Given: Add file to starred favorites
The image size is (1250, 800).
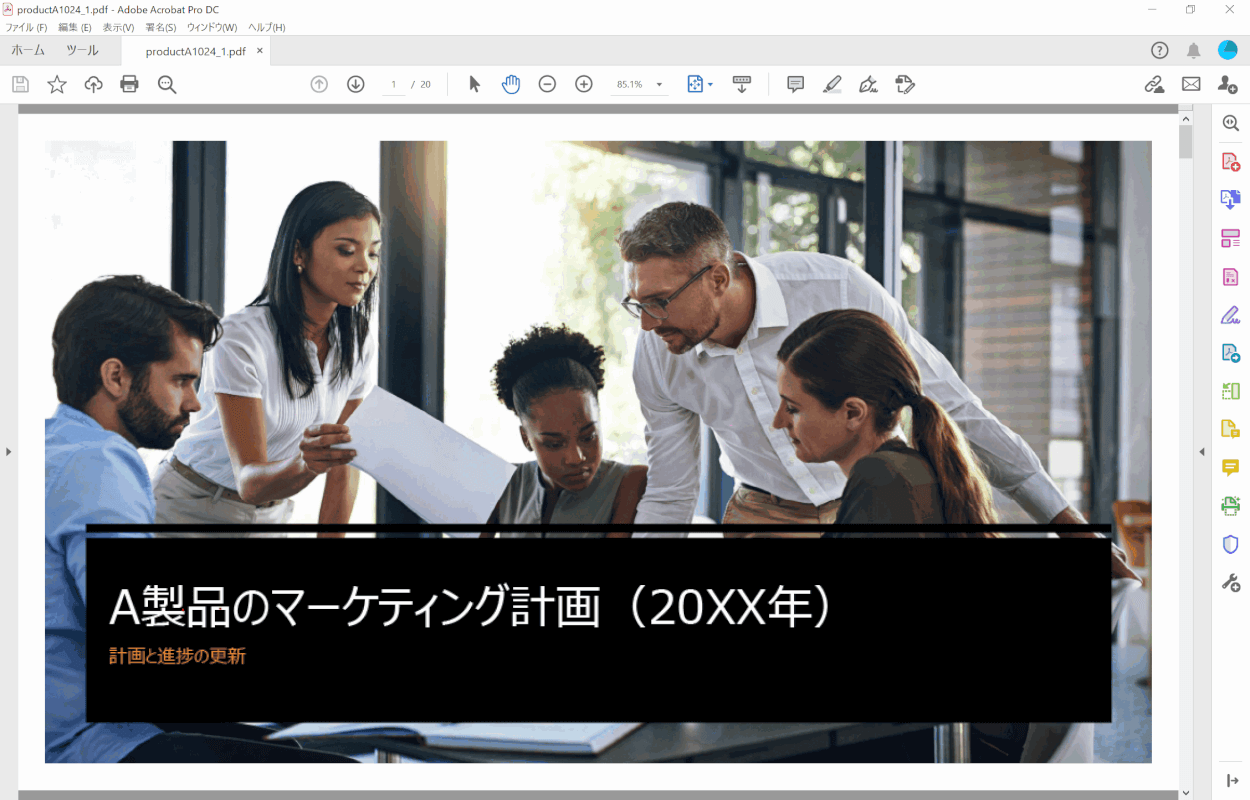Looking at the screenshot, I should 57,85.
